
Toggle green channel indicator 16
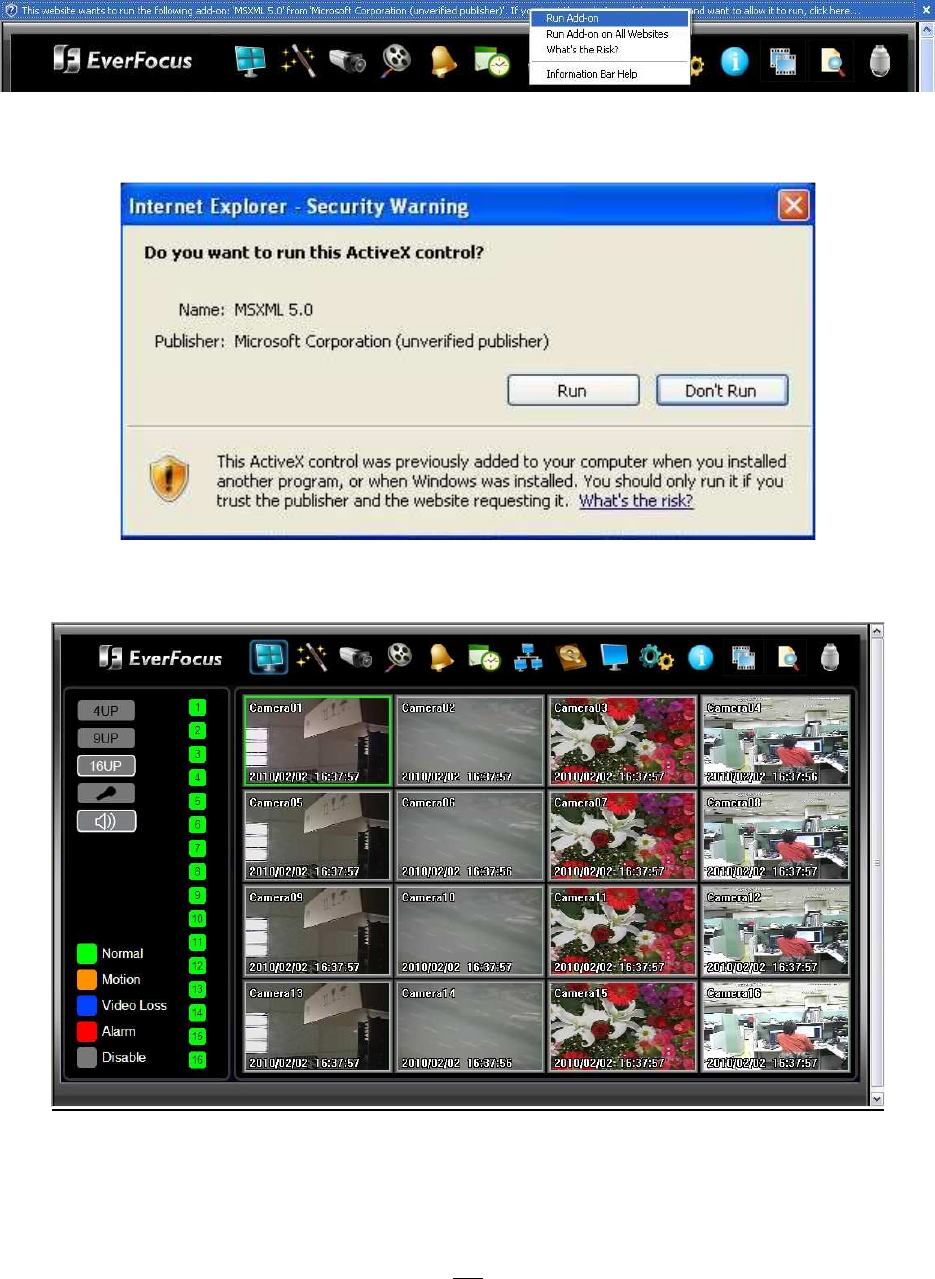tap(198, 1059)
